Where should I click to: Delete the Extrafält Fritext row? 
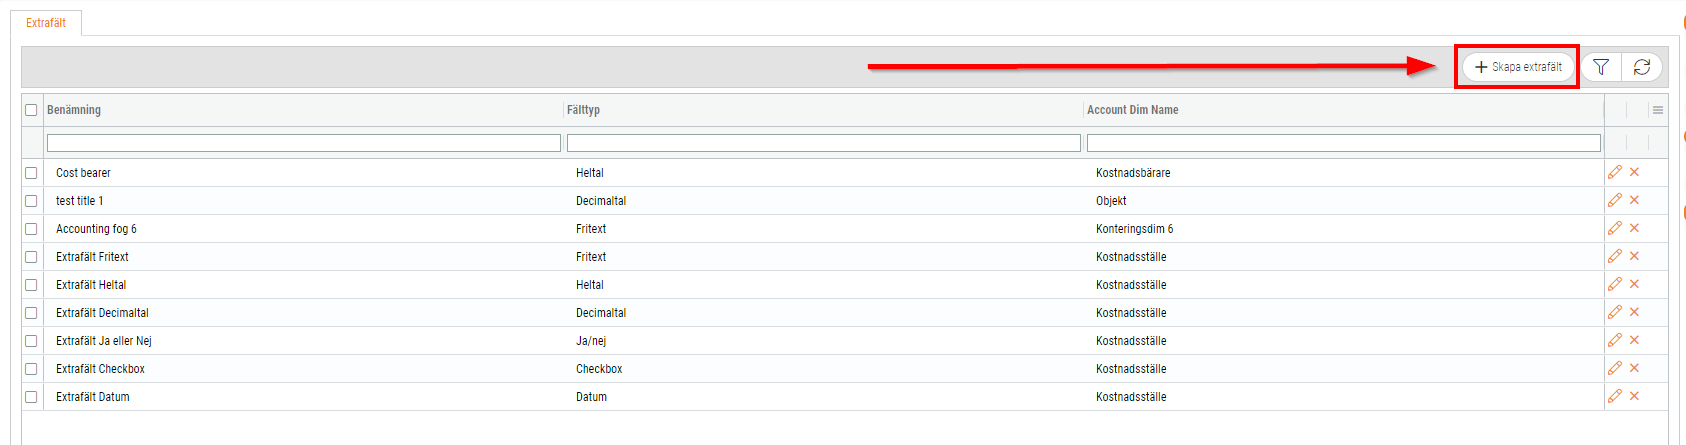point(1635,256)
